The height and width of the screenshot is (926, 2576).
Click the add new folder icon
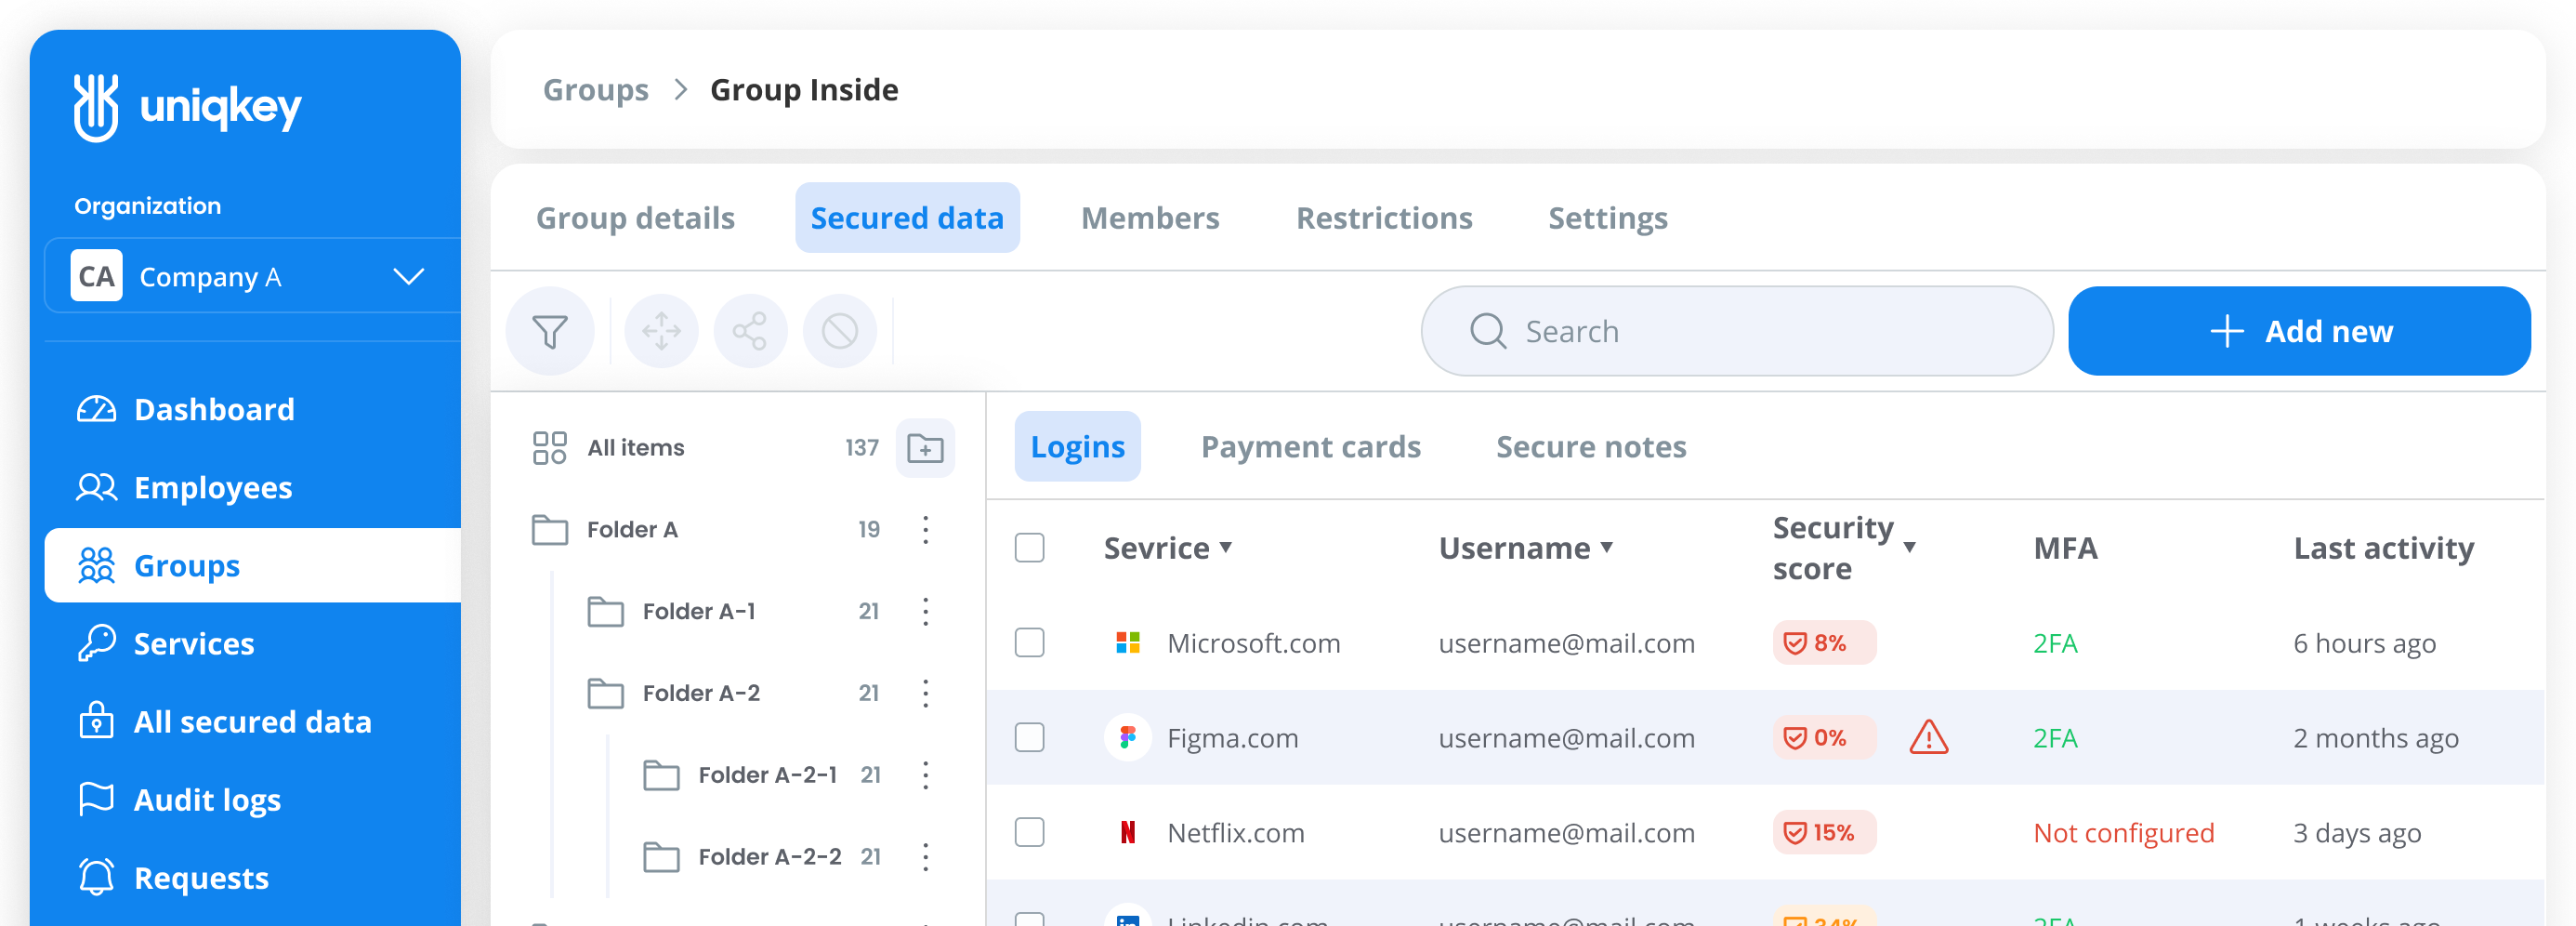[x=925, y=448]
